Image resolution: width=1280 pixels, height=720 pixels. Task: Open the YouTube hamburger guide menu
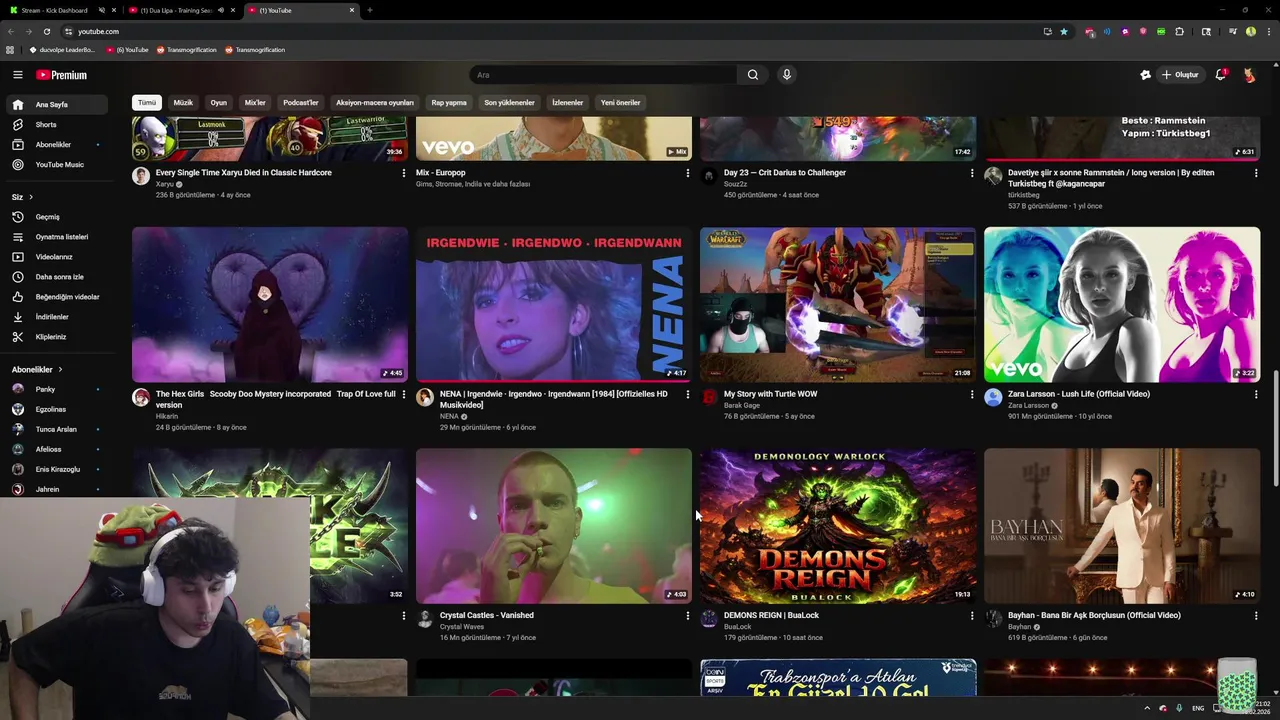click(17, 75)
